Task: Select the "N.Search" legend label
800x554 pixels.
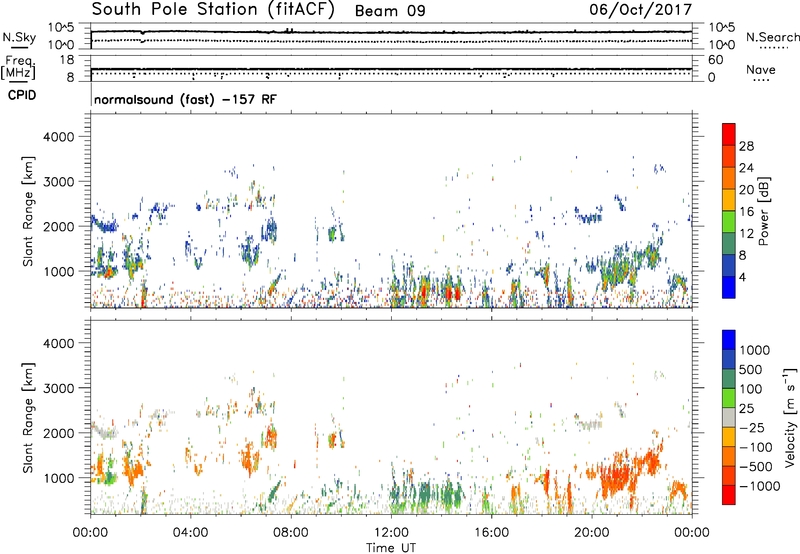Action: point(773,37)
